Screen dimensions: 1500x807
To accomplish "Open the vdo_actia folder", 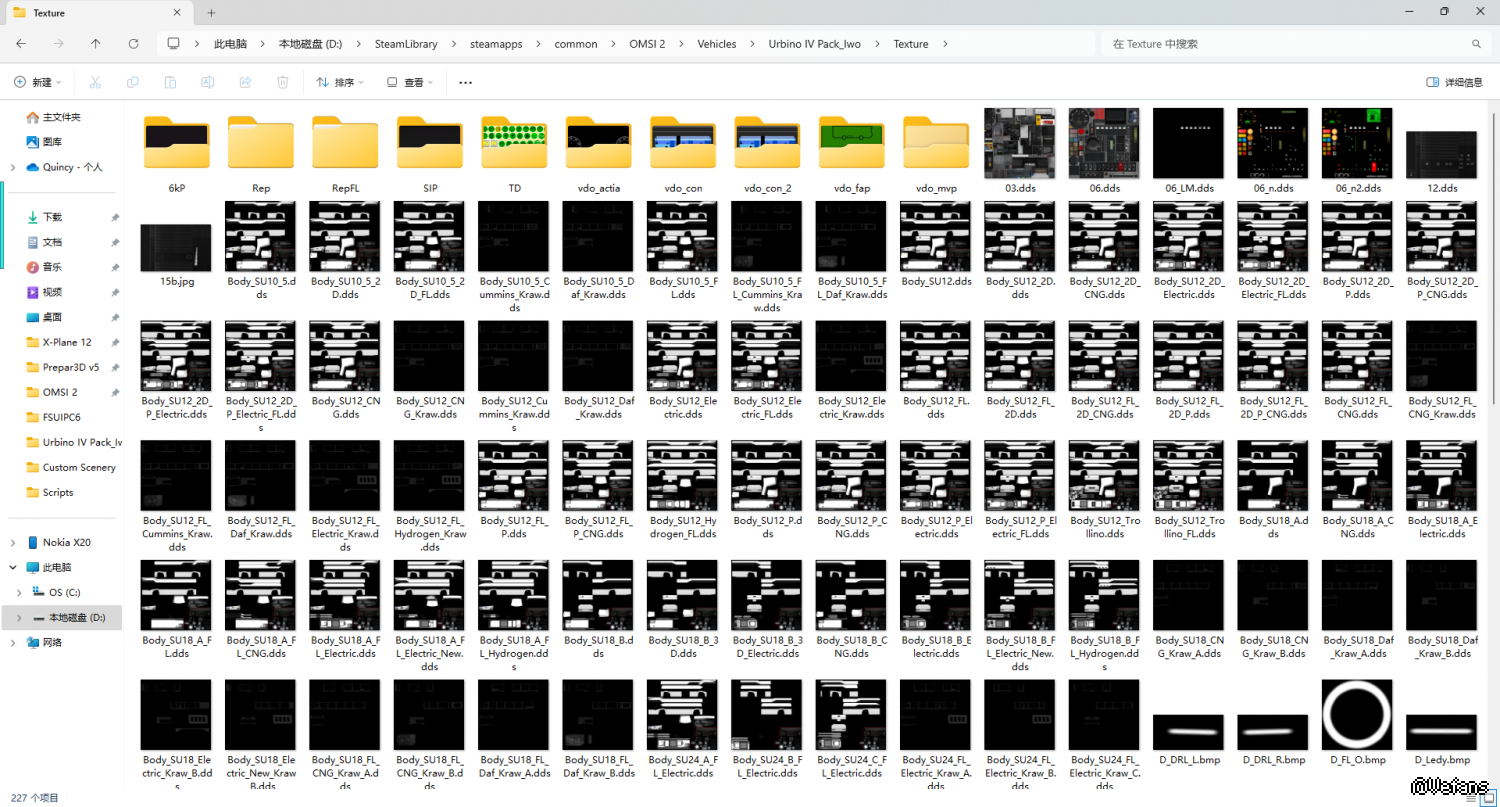I will click(598, 144).
